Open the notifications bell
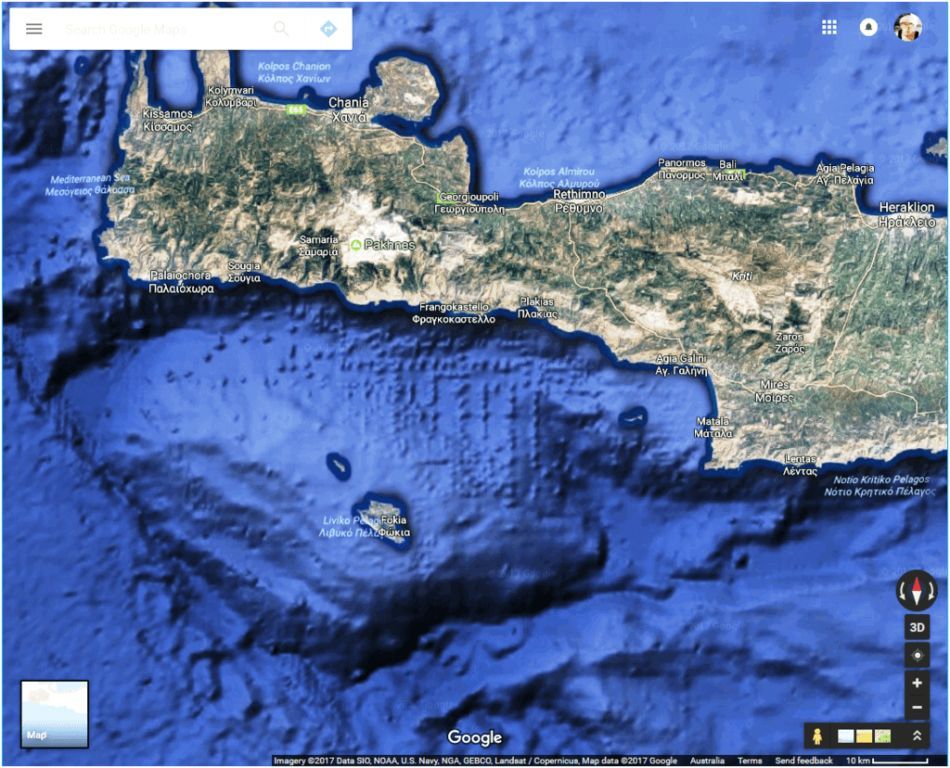Viewport: 950px width, 768px height. click(868, 27)
